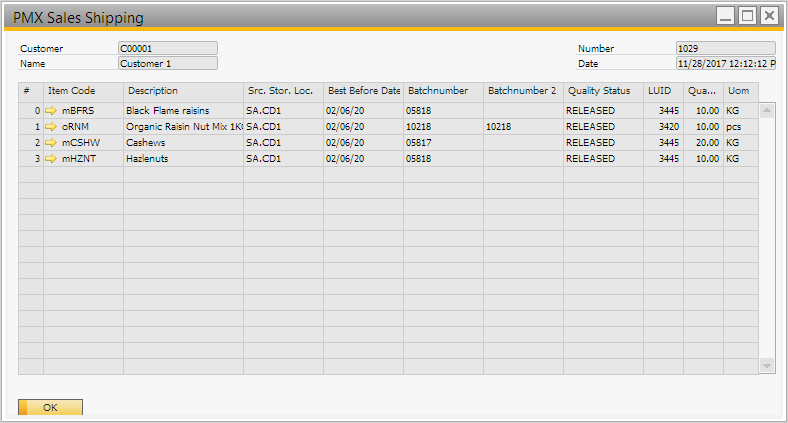Select the Best Before Date column header

(363, 91)
